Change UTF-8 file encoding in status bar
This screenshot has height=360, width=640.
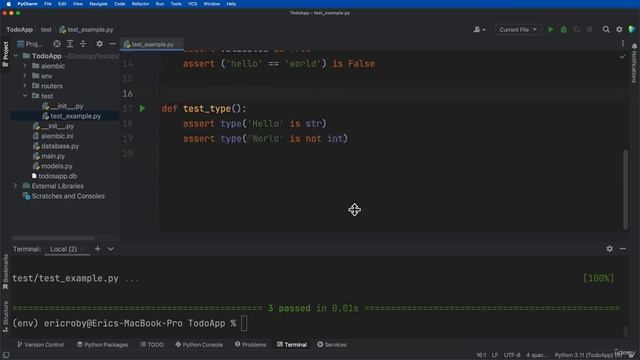(x=512, y=355)
